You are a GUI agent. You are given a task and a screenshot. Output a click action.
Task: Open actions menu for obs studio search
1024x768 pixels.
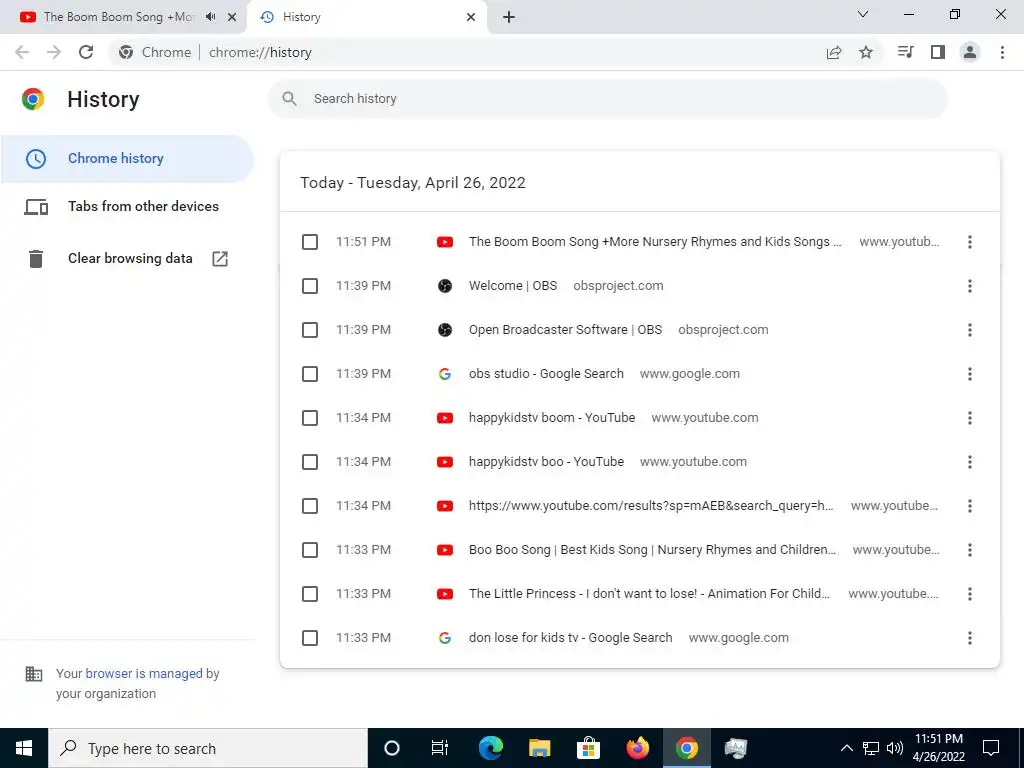[970, 374]
